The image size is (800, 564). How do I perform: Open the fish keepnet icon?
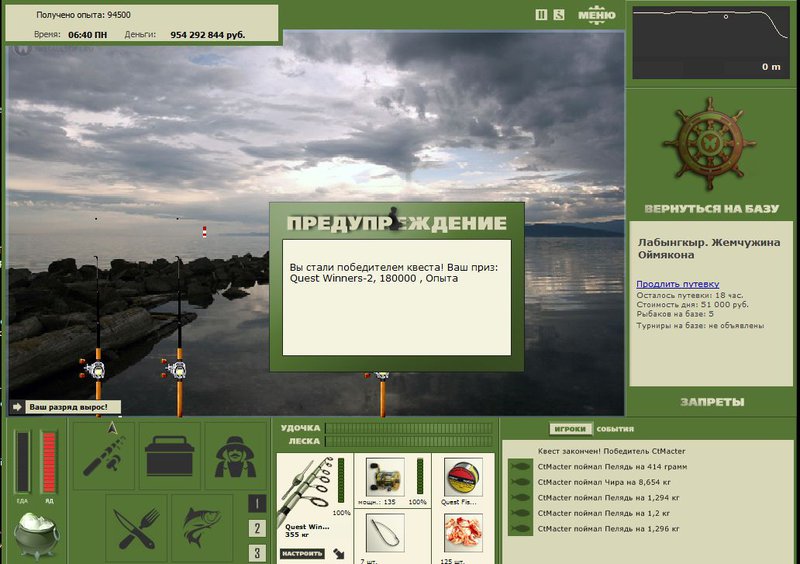pyautogui.click(x=202, y=528)
